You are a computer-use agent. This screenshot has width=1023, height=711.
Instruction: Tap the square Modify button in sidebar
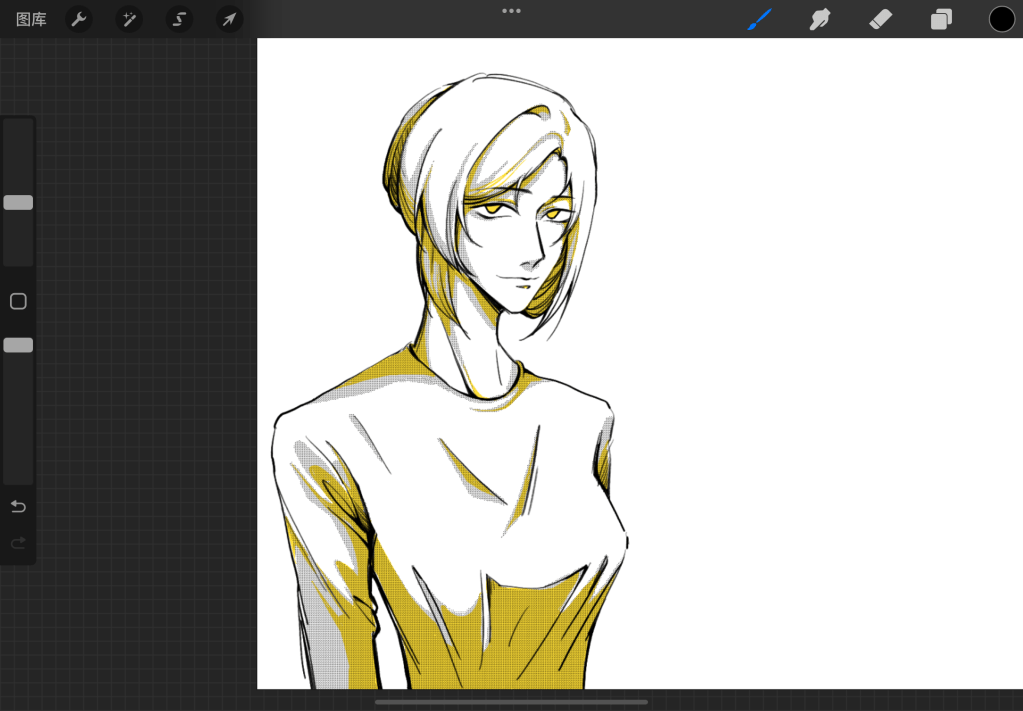click(18, 301)
